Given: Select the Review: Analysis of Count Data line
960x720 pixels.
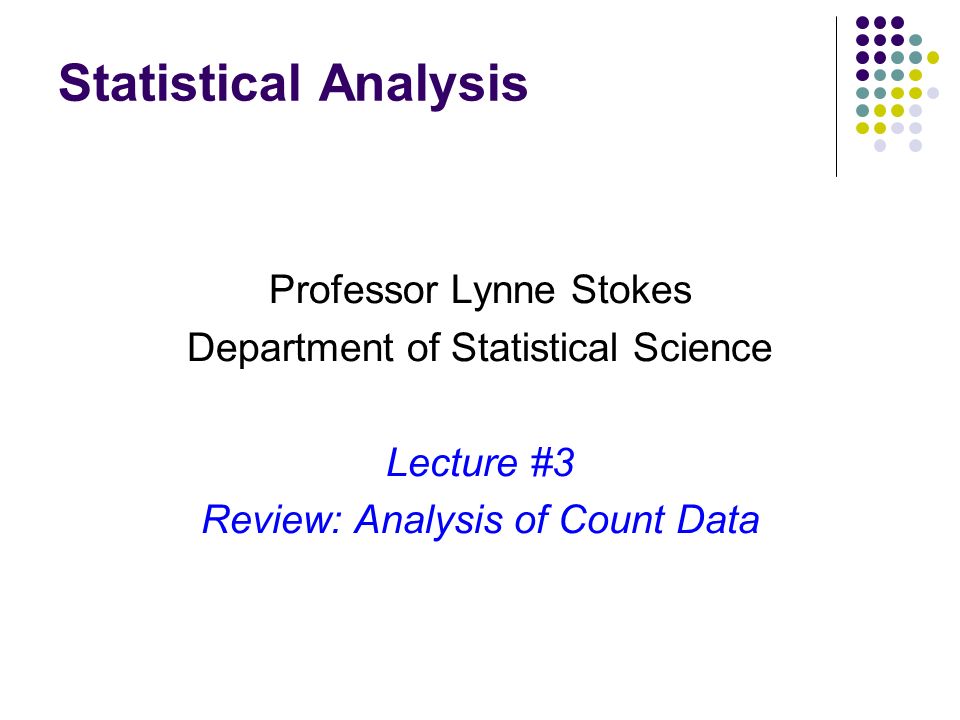Looking at the screenshot, I should click(x=481, y=520).
